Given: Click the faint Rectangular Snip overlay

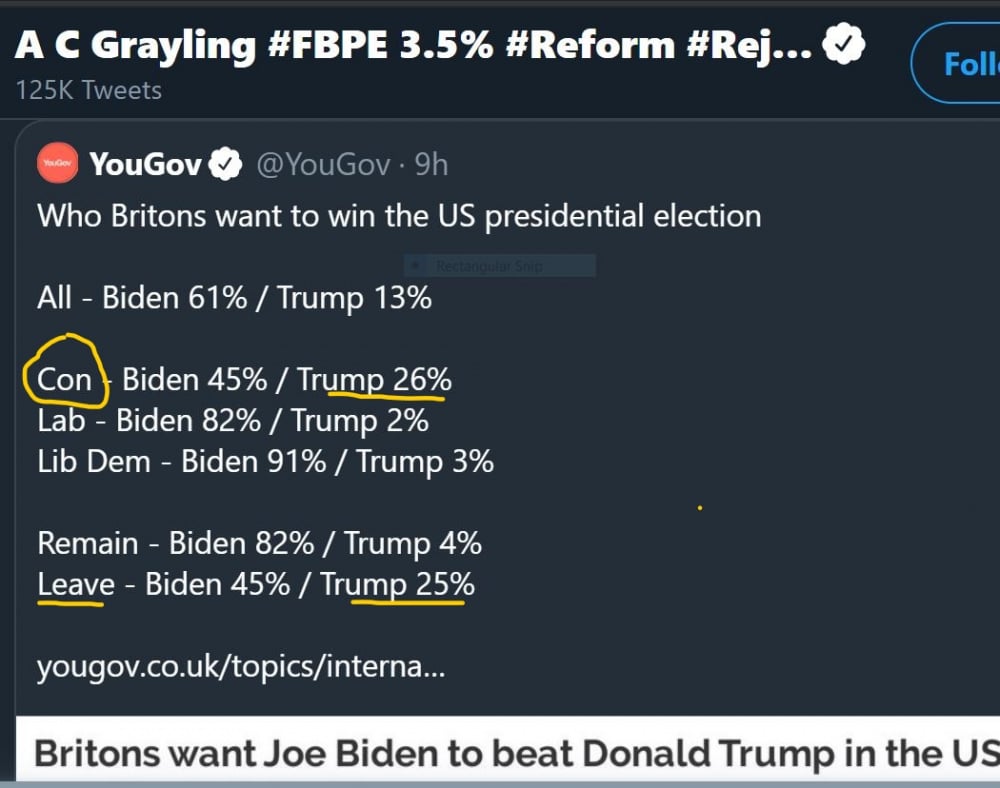Looking at the screenshot, I should [499, 266].
